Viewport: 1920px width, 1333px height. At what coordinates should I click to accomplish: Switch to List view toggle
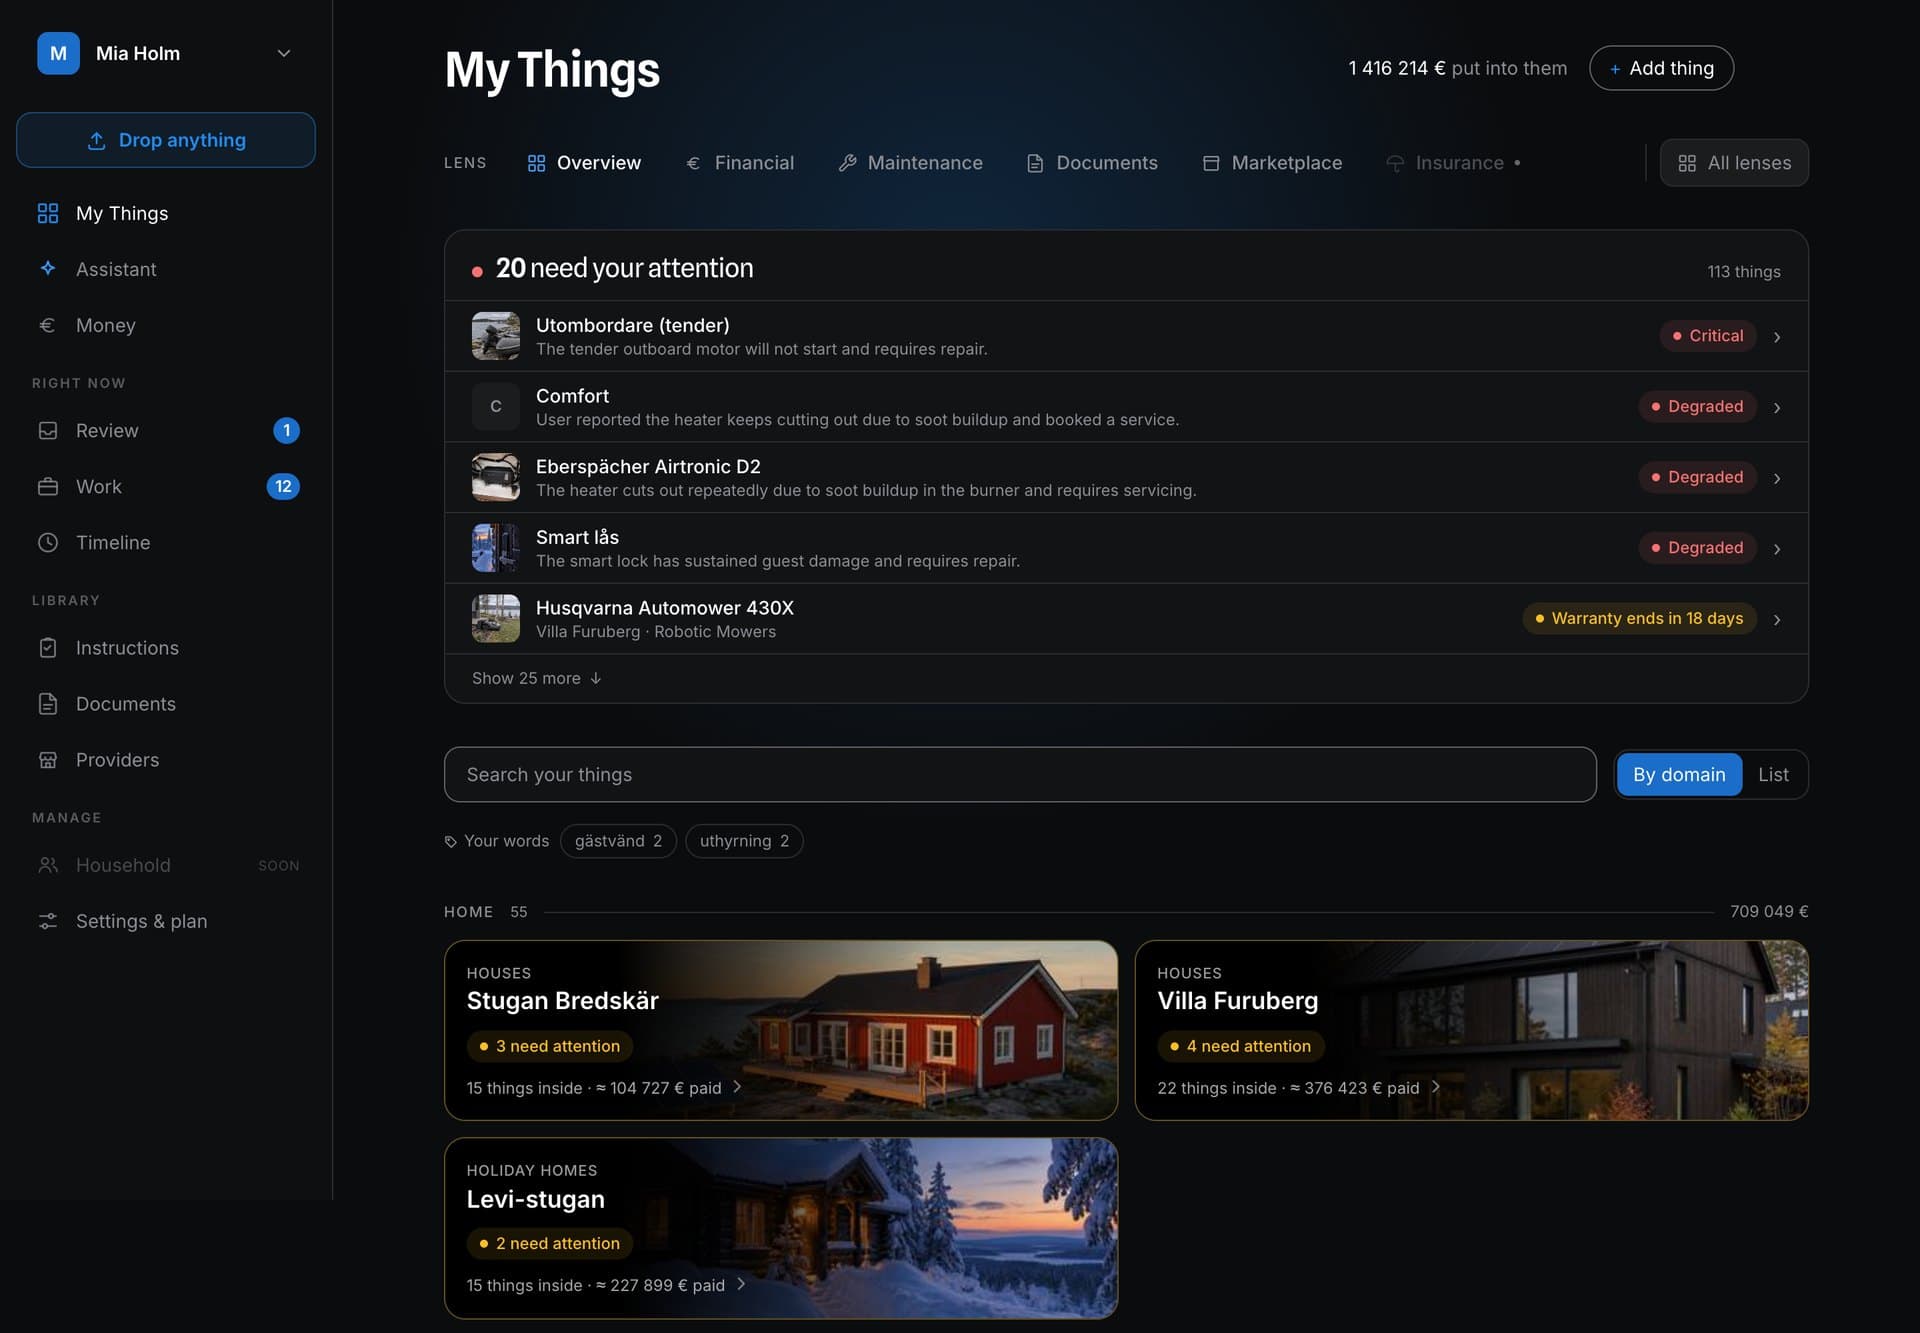pyautogui.click(x=1773, y=774)
